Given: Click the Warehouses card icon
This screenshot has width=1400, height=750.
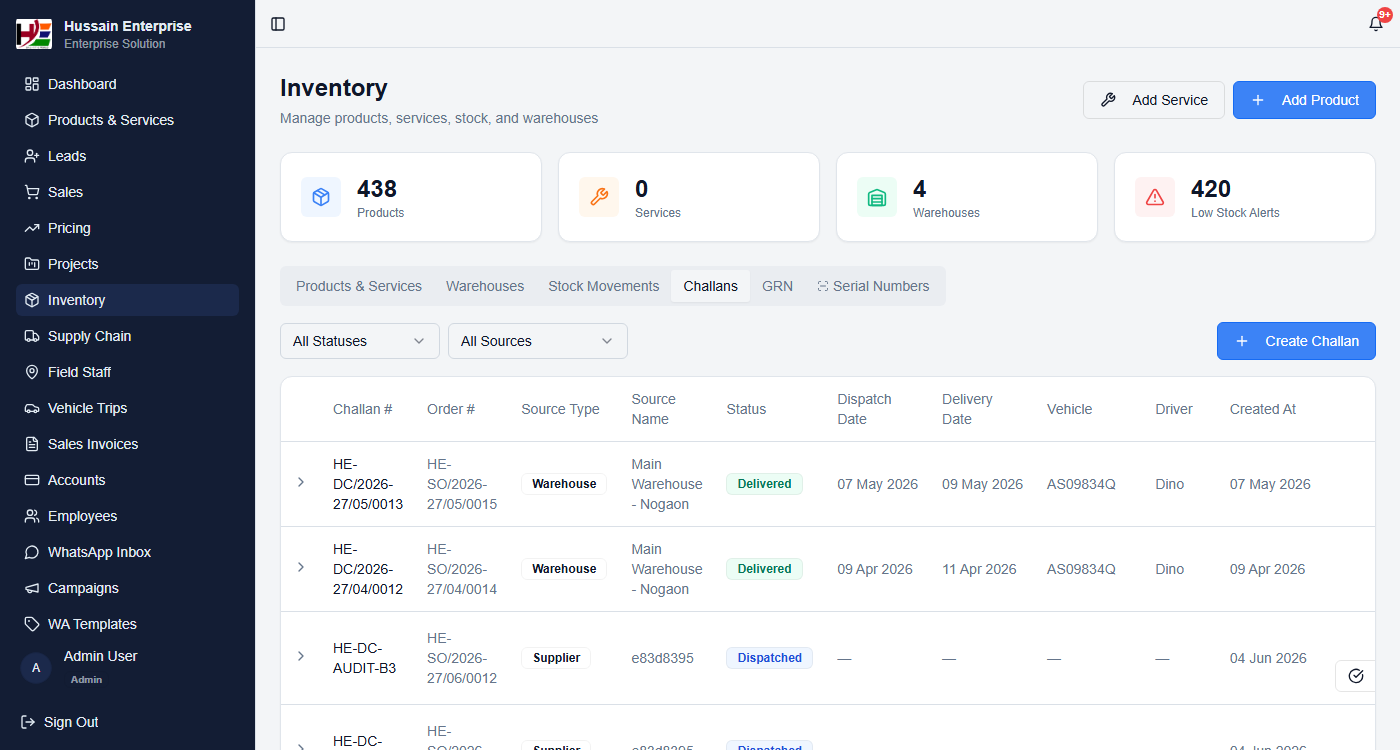Looking at the screenshot, I should point(877,197).
